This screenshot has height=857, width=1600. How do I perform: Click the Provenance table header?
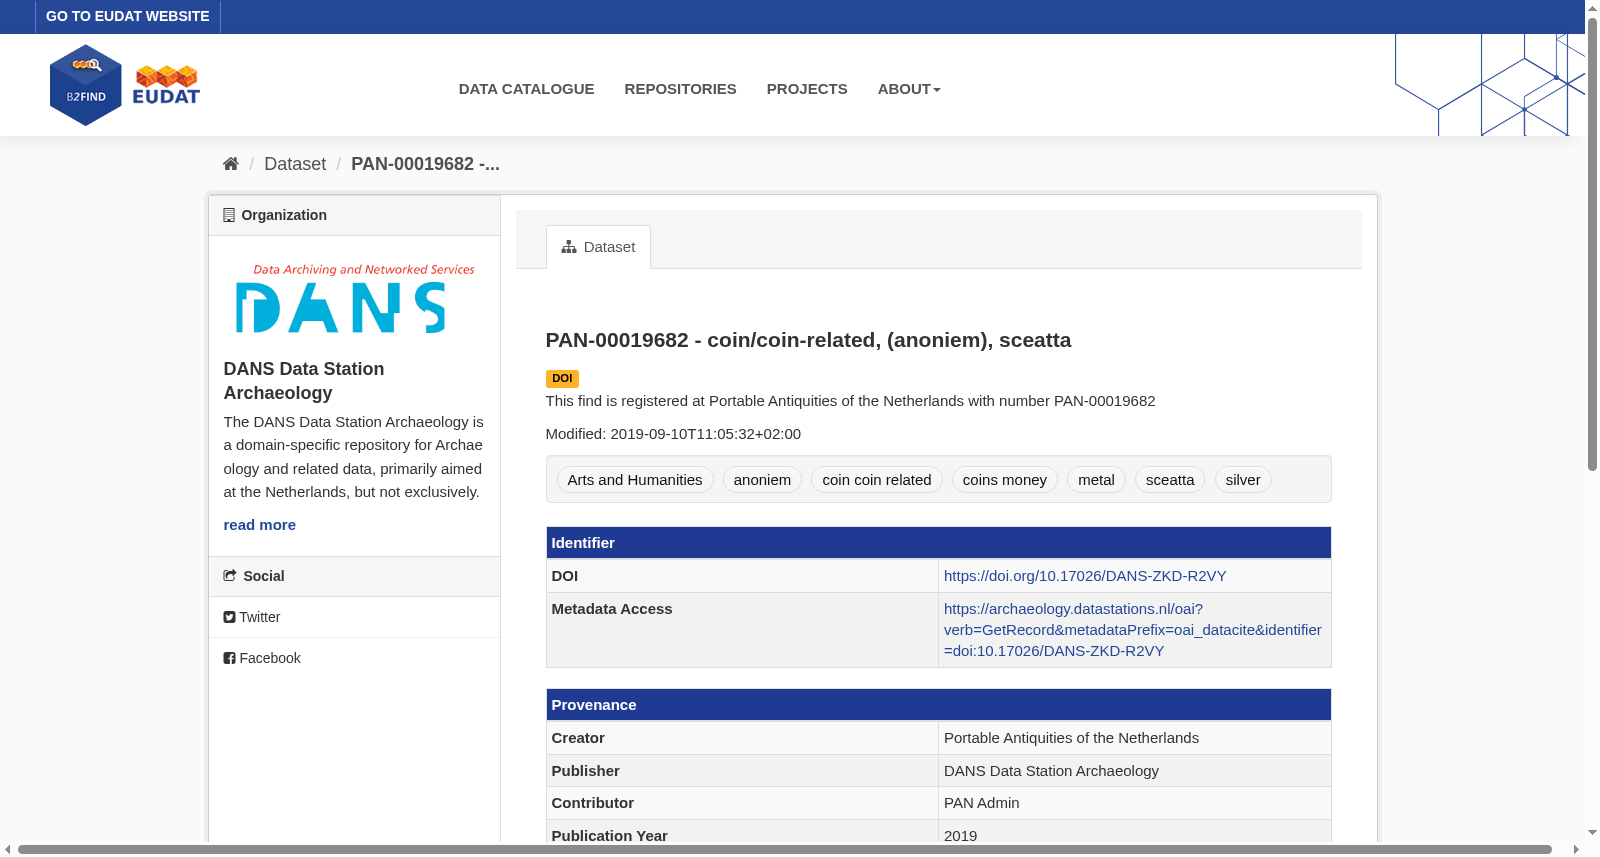pyautogui.click(x=938, y=705)
